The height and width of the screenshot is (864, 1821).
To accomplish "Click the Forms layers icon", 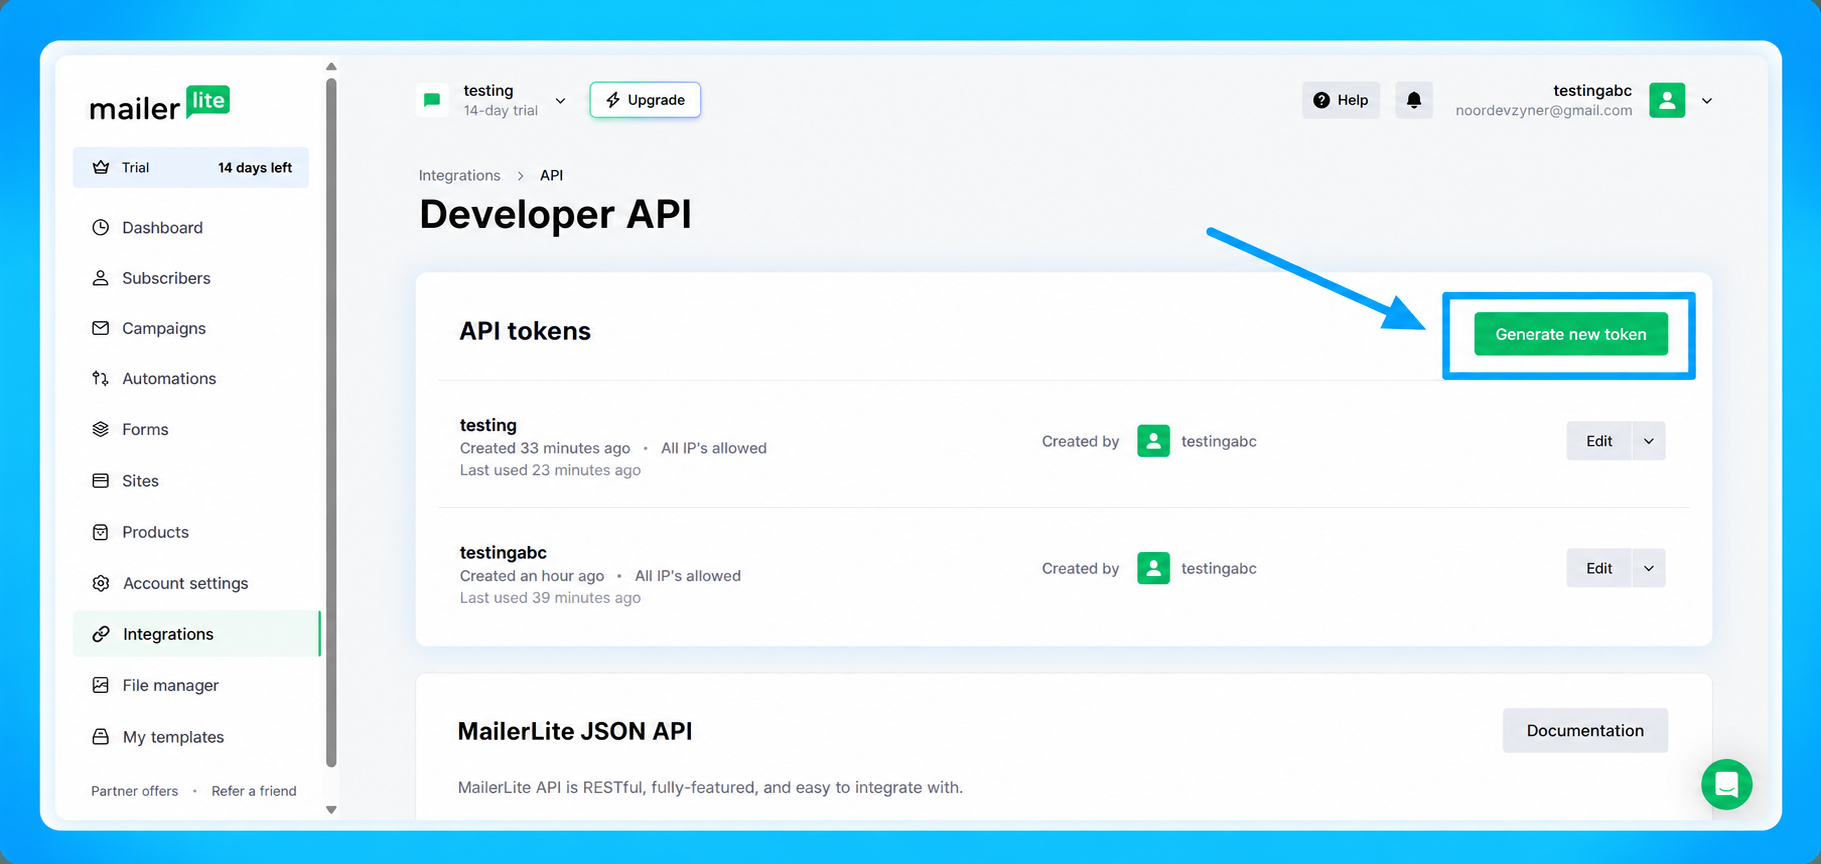I will pyautogui.click(x=100, y=429).
